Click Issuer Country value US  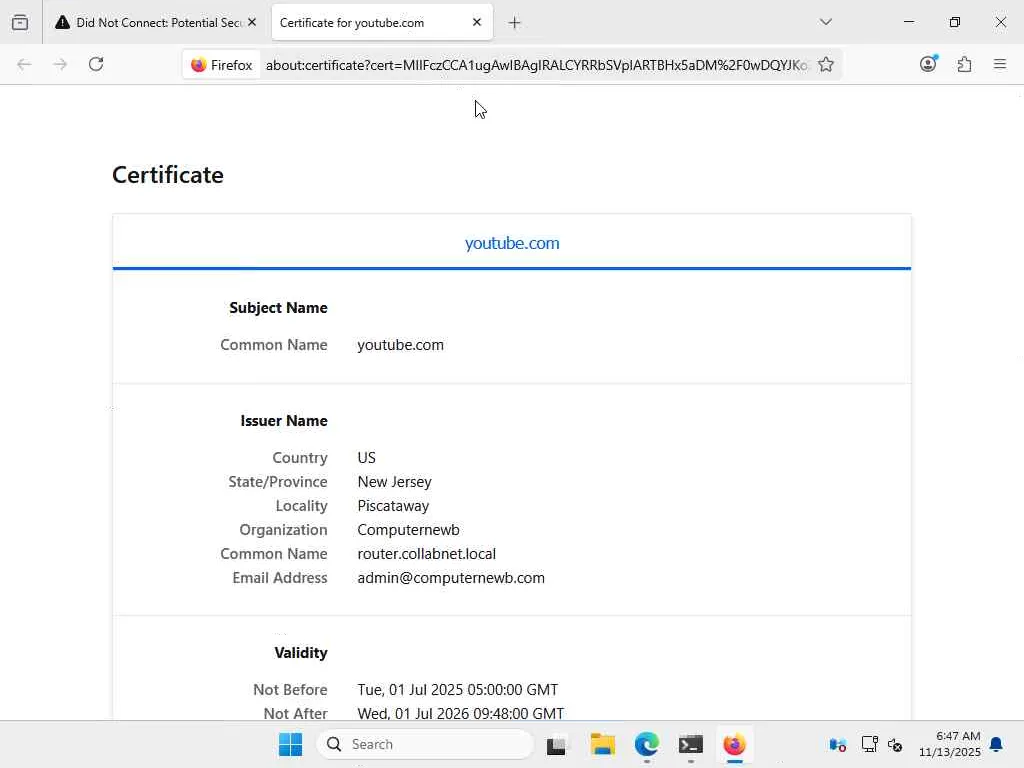point(366,458)
